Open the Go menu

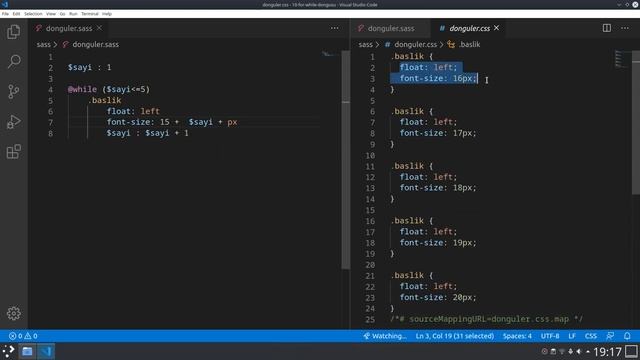[x=62, y=14]
